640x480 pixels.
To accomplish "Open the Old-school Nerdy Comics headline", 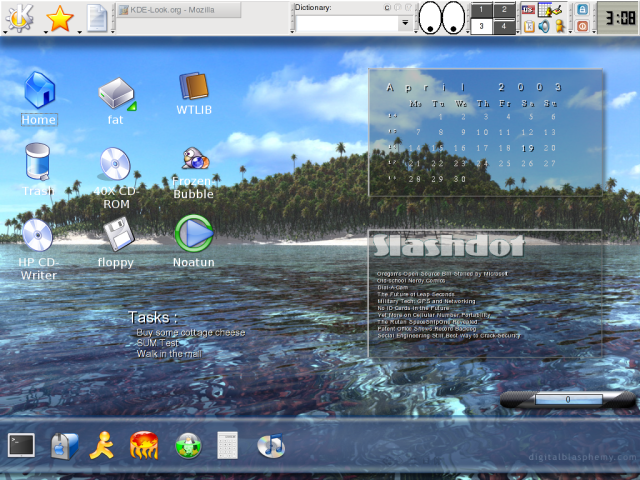I will (x=411, y=281).
